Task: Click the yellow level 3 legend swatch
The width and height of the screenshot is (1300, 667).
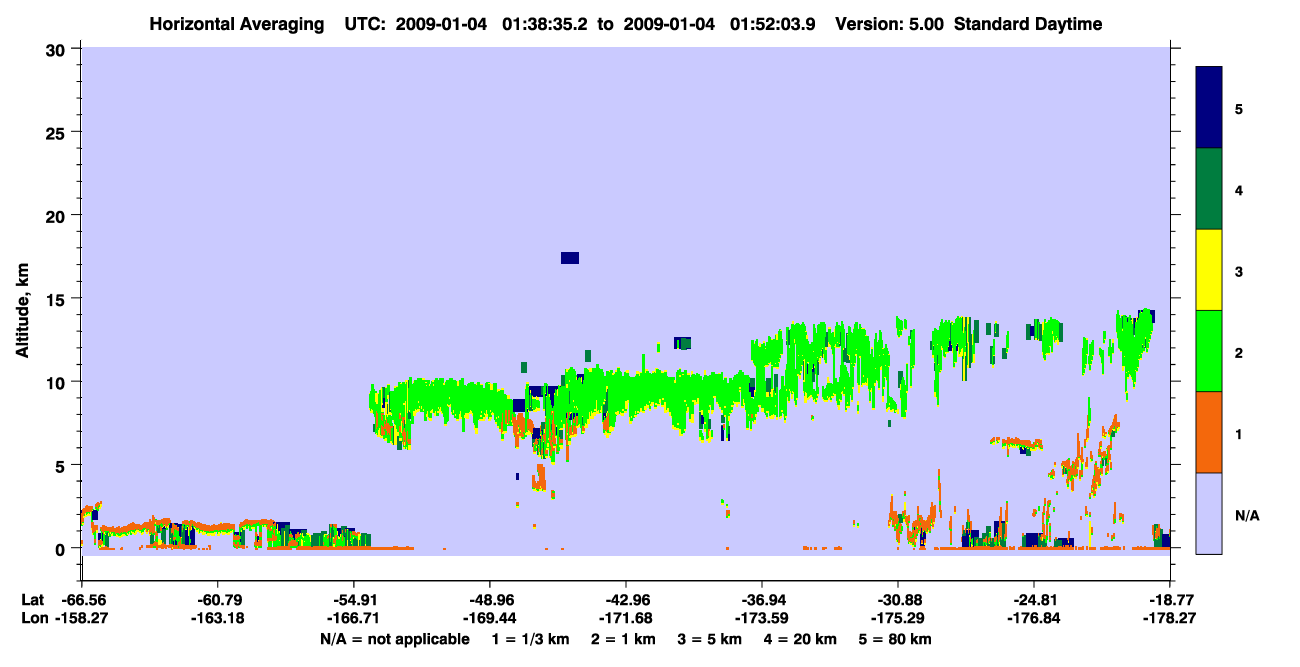Action: pyautogui.click(x=1209, y=270)
